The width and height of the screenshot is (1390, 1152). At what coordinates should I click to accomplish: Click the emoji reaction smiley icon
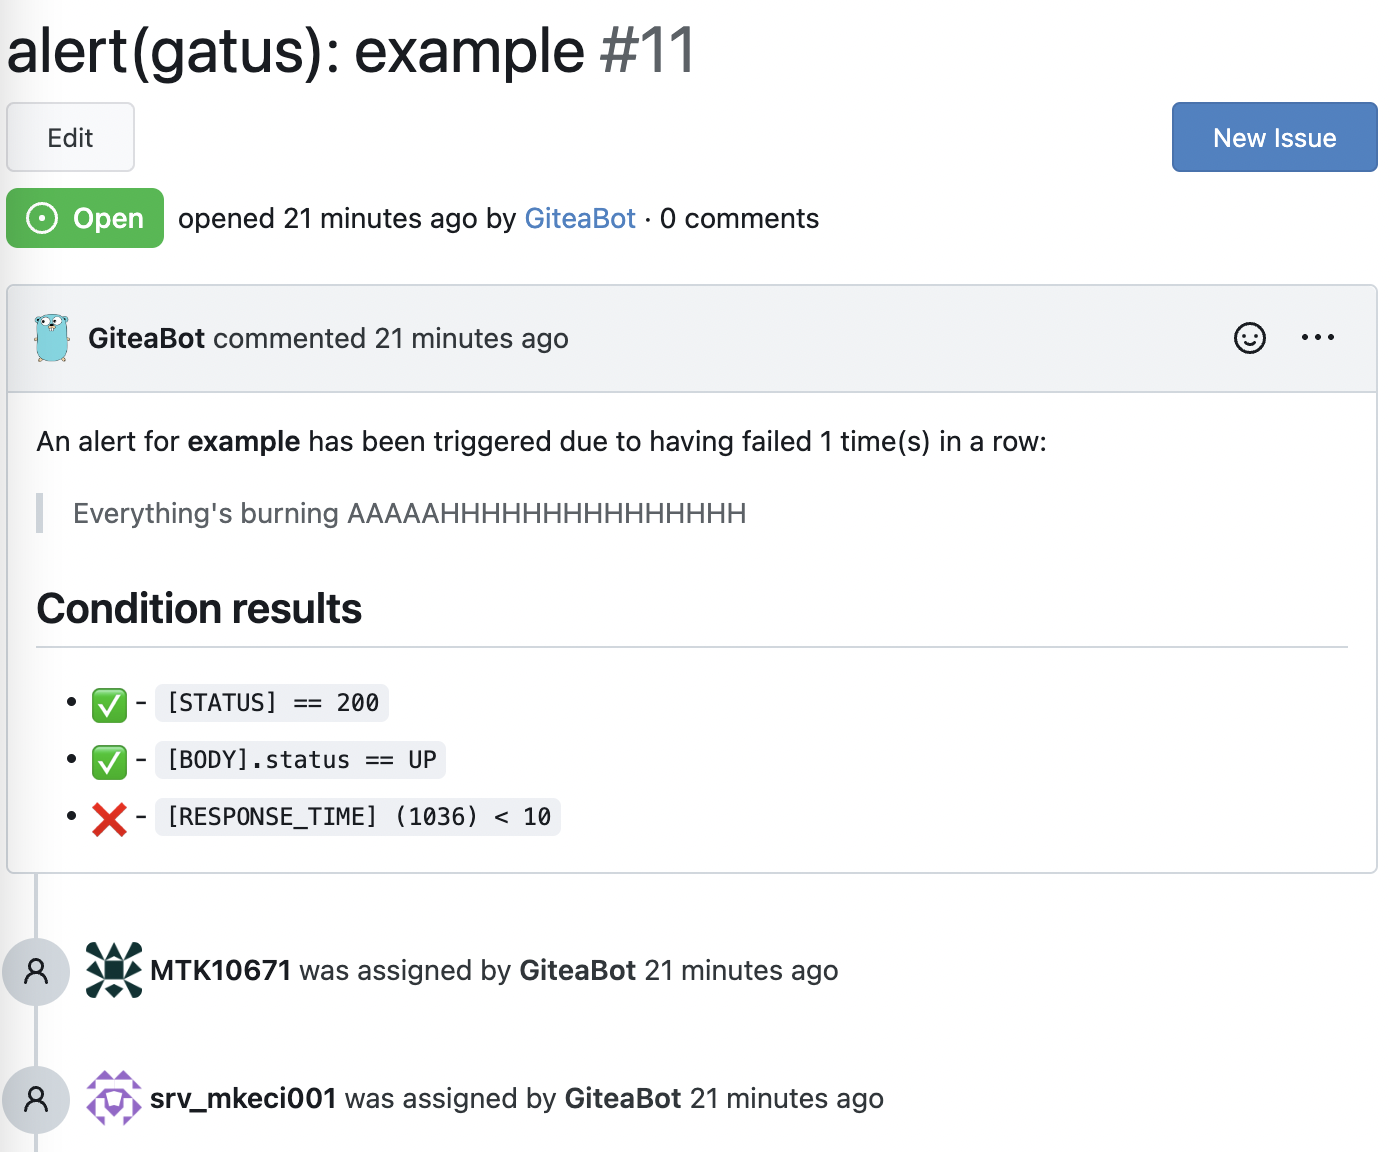[x=1249, y=338]
